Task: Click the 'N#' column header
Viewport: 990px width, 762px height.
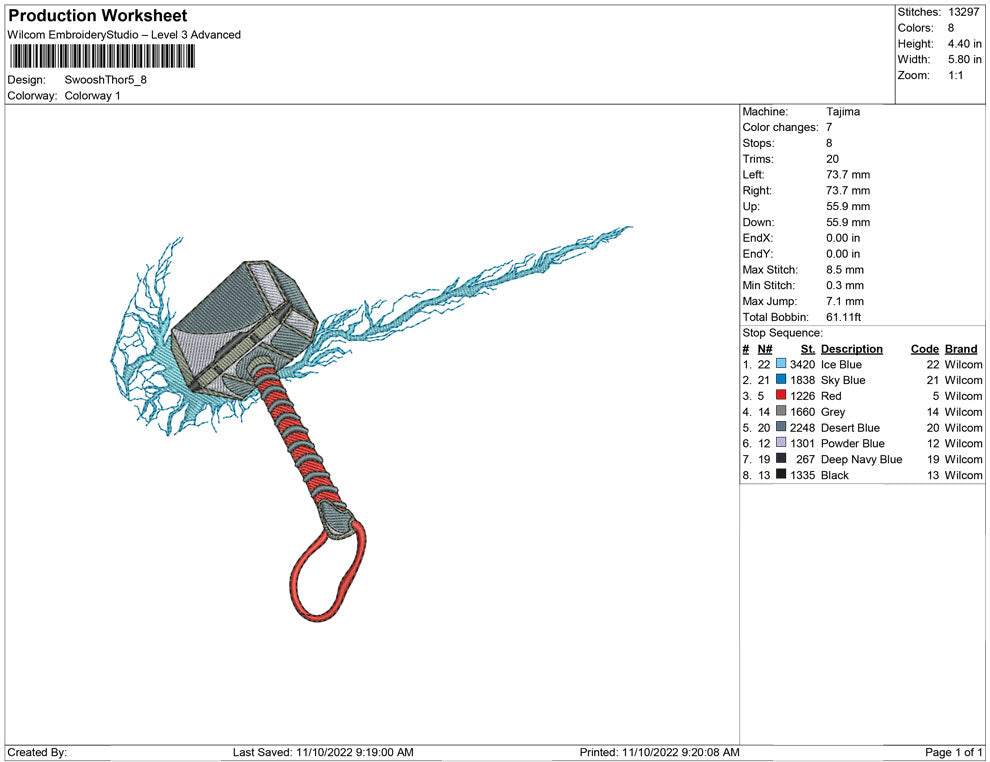Action: click(765, 349)
